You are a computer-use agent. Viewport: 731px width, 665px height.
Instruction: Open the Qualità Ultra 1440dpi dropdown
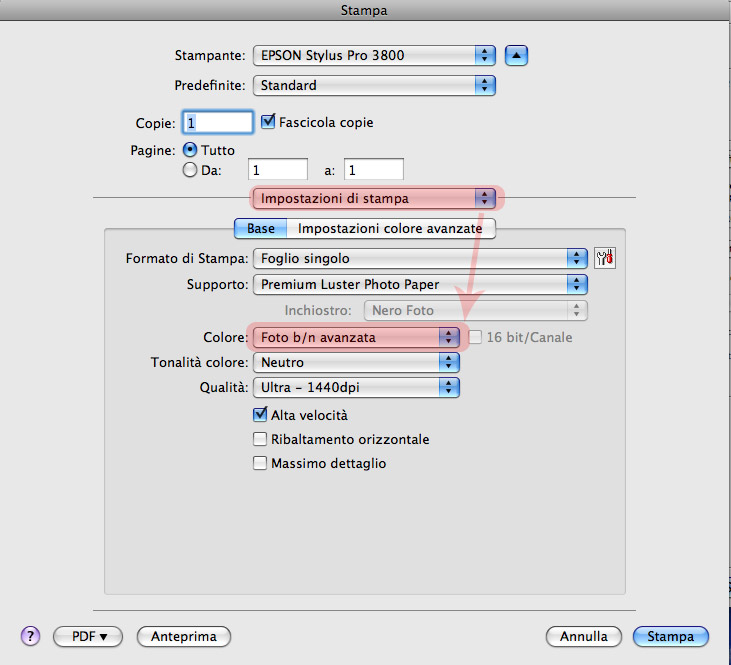pyautogui.click(x=356, y=387)
